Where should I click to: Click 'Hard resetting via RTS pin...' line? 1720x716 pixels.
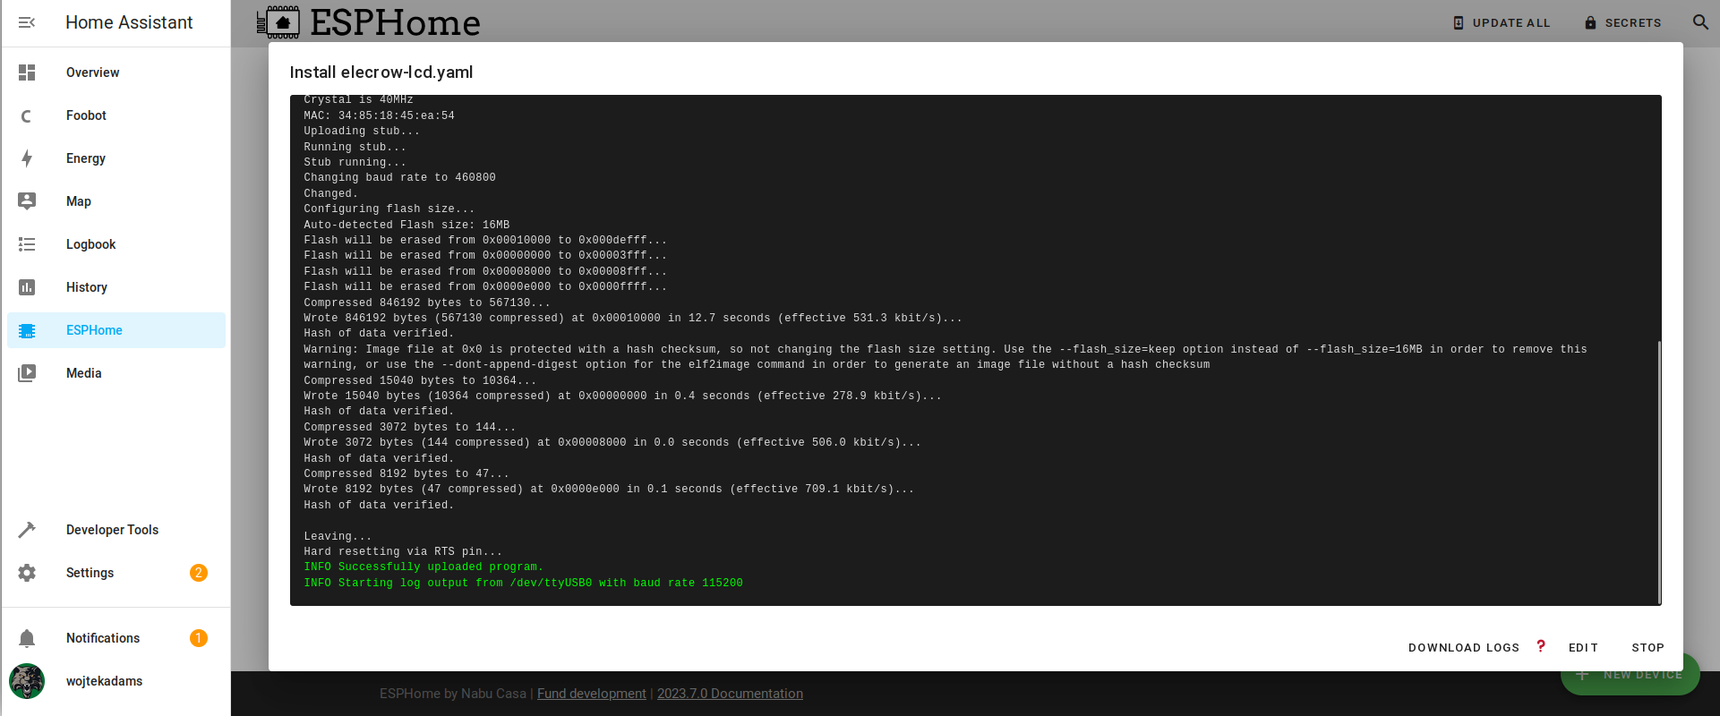pos(403,552)
